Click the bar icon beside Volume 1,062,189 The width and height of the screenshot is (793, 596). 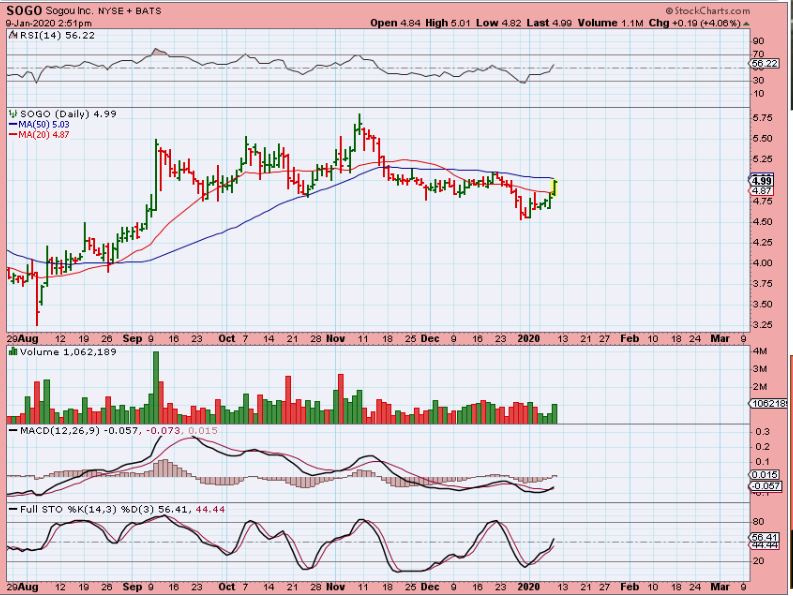point(13,352)
